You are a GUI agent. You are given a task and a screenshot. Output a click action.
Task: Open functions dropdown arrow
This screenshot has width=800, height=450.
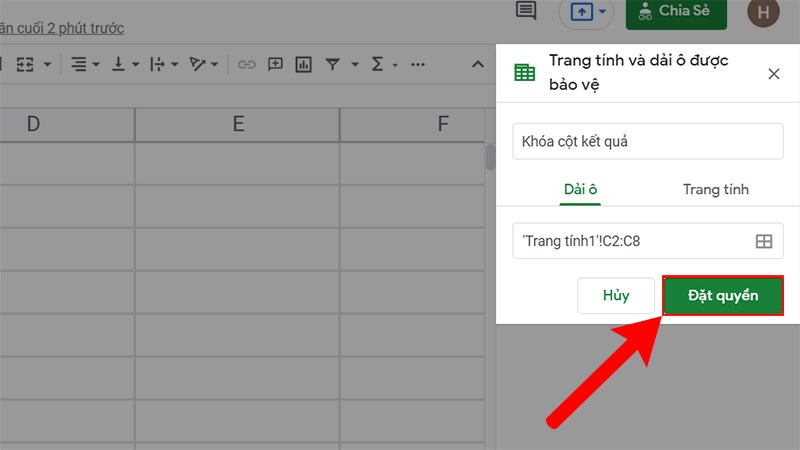click(395, 65)
